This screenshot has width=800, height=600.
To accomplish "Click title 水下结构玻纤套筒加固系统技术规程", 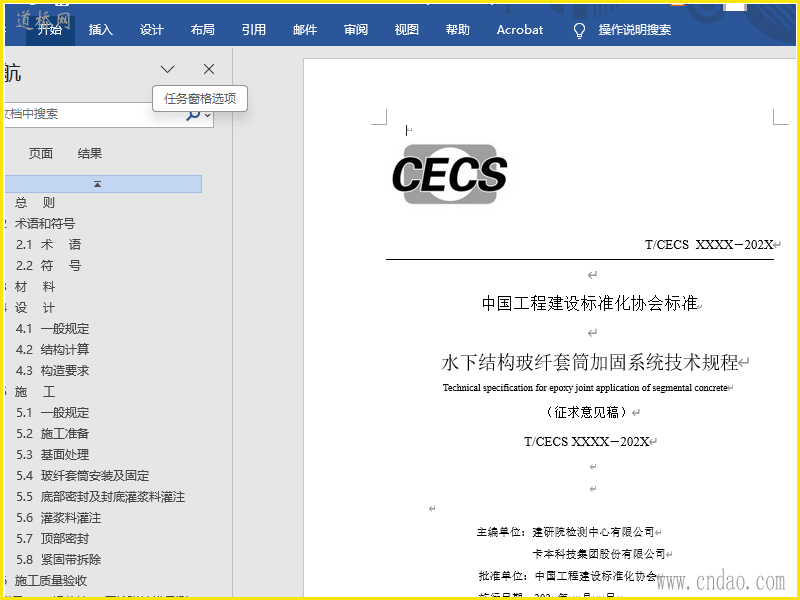I will 590,362.
